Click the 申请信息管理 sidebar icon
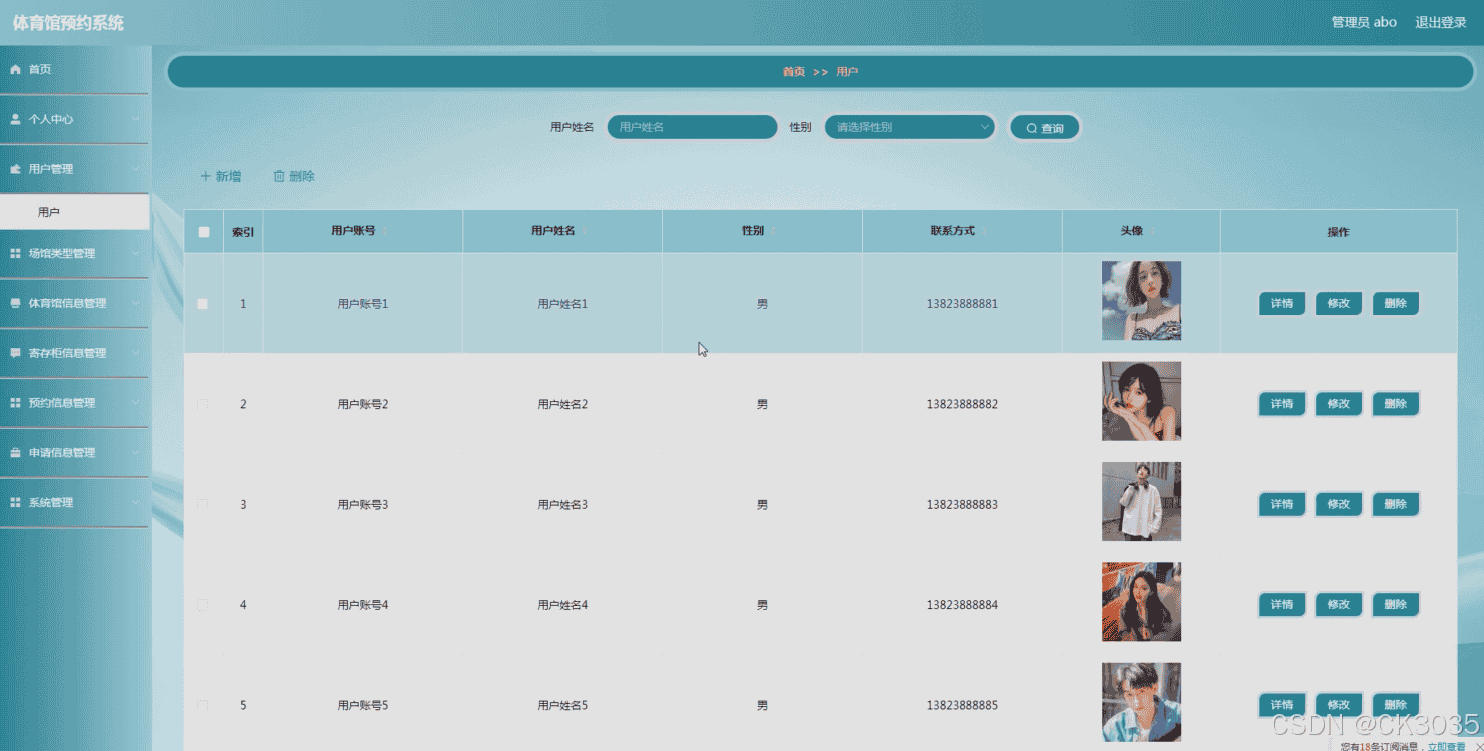The image size is (1484, 751). click(x=15, y=453)
